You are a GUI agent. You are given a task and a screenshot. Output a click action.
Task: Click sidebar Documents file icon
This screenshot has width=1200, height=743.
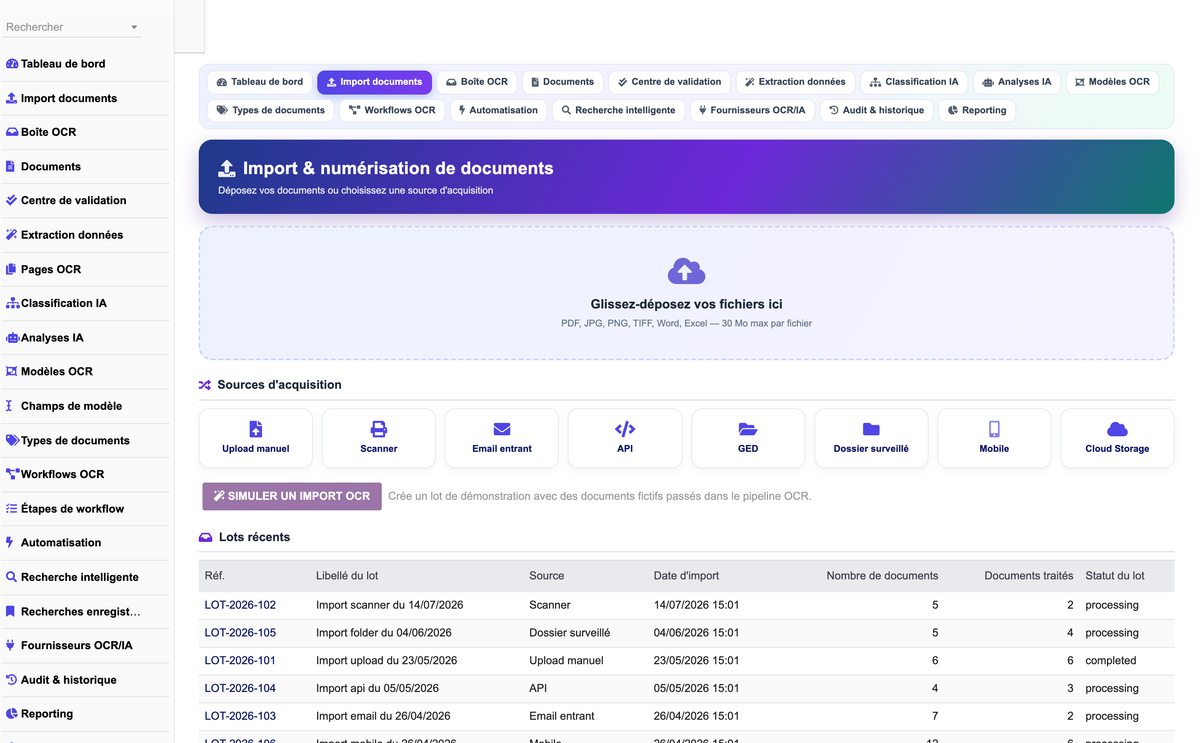point(11,166)
